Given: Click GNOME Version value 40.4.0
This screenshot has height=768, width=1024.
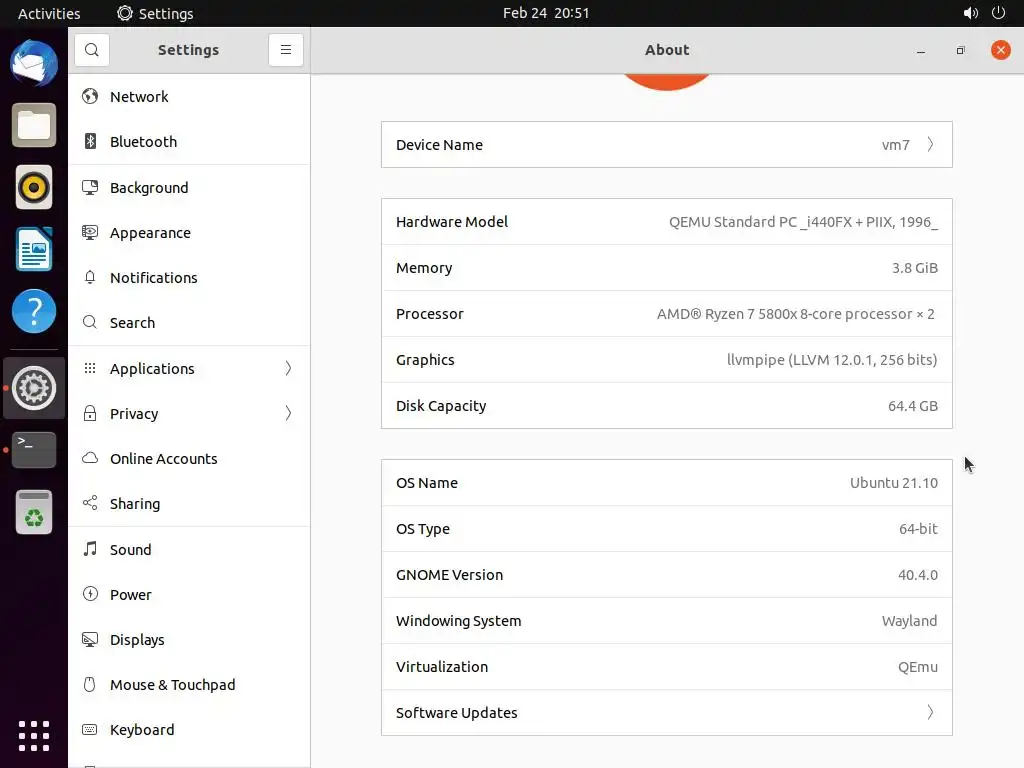Looking at the screenshot, I should click(918, 575).
